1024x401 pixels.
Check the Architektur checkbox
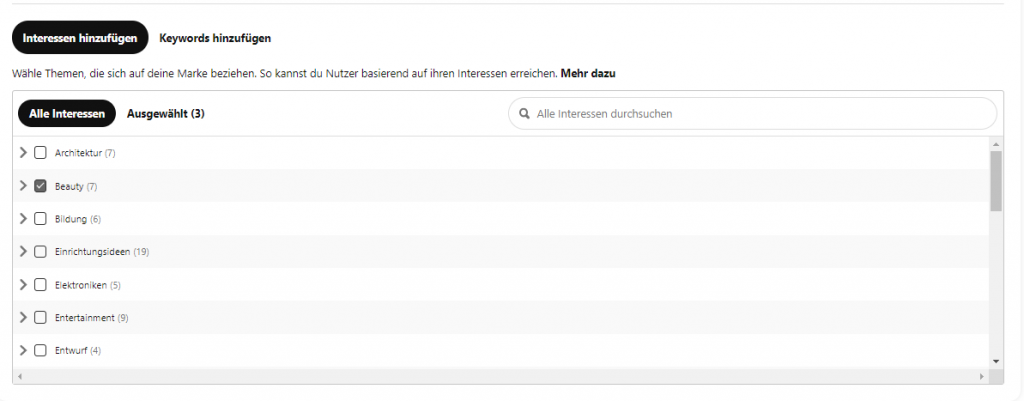pos(40,153)
